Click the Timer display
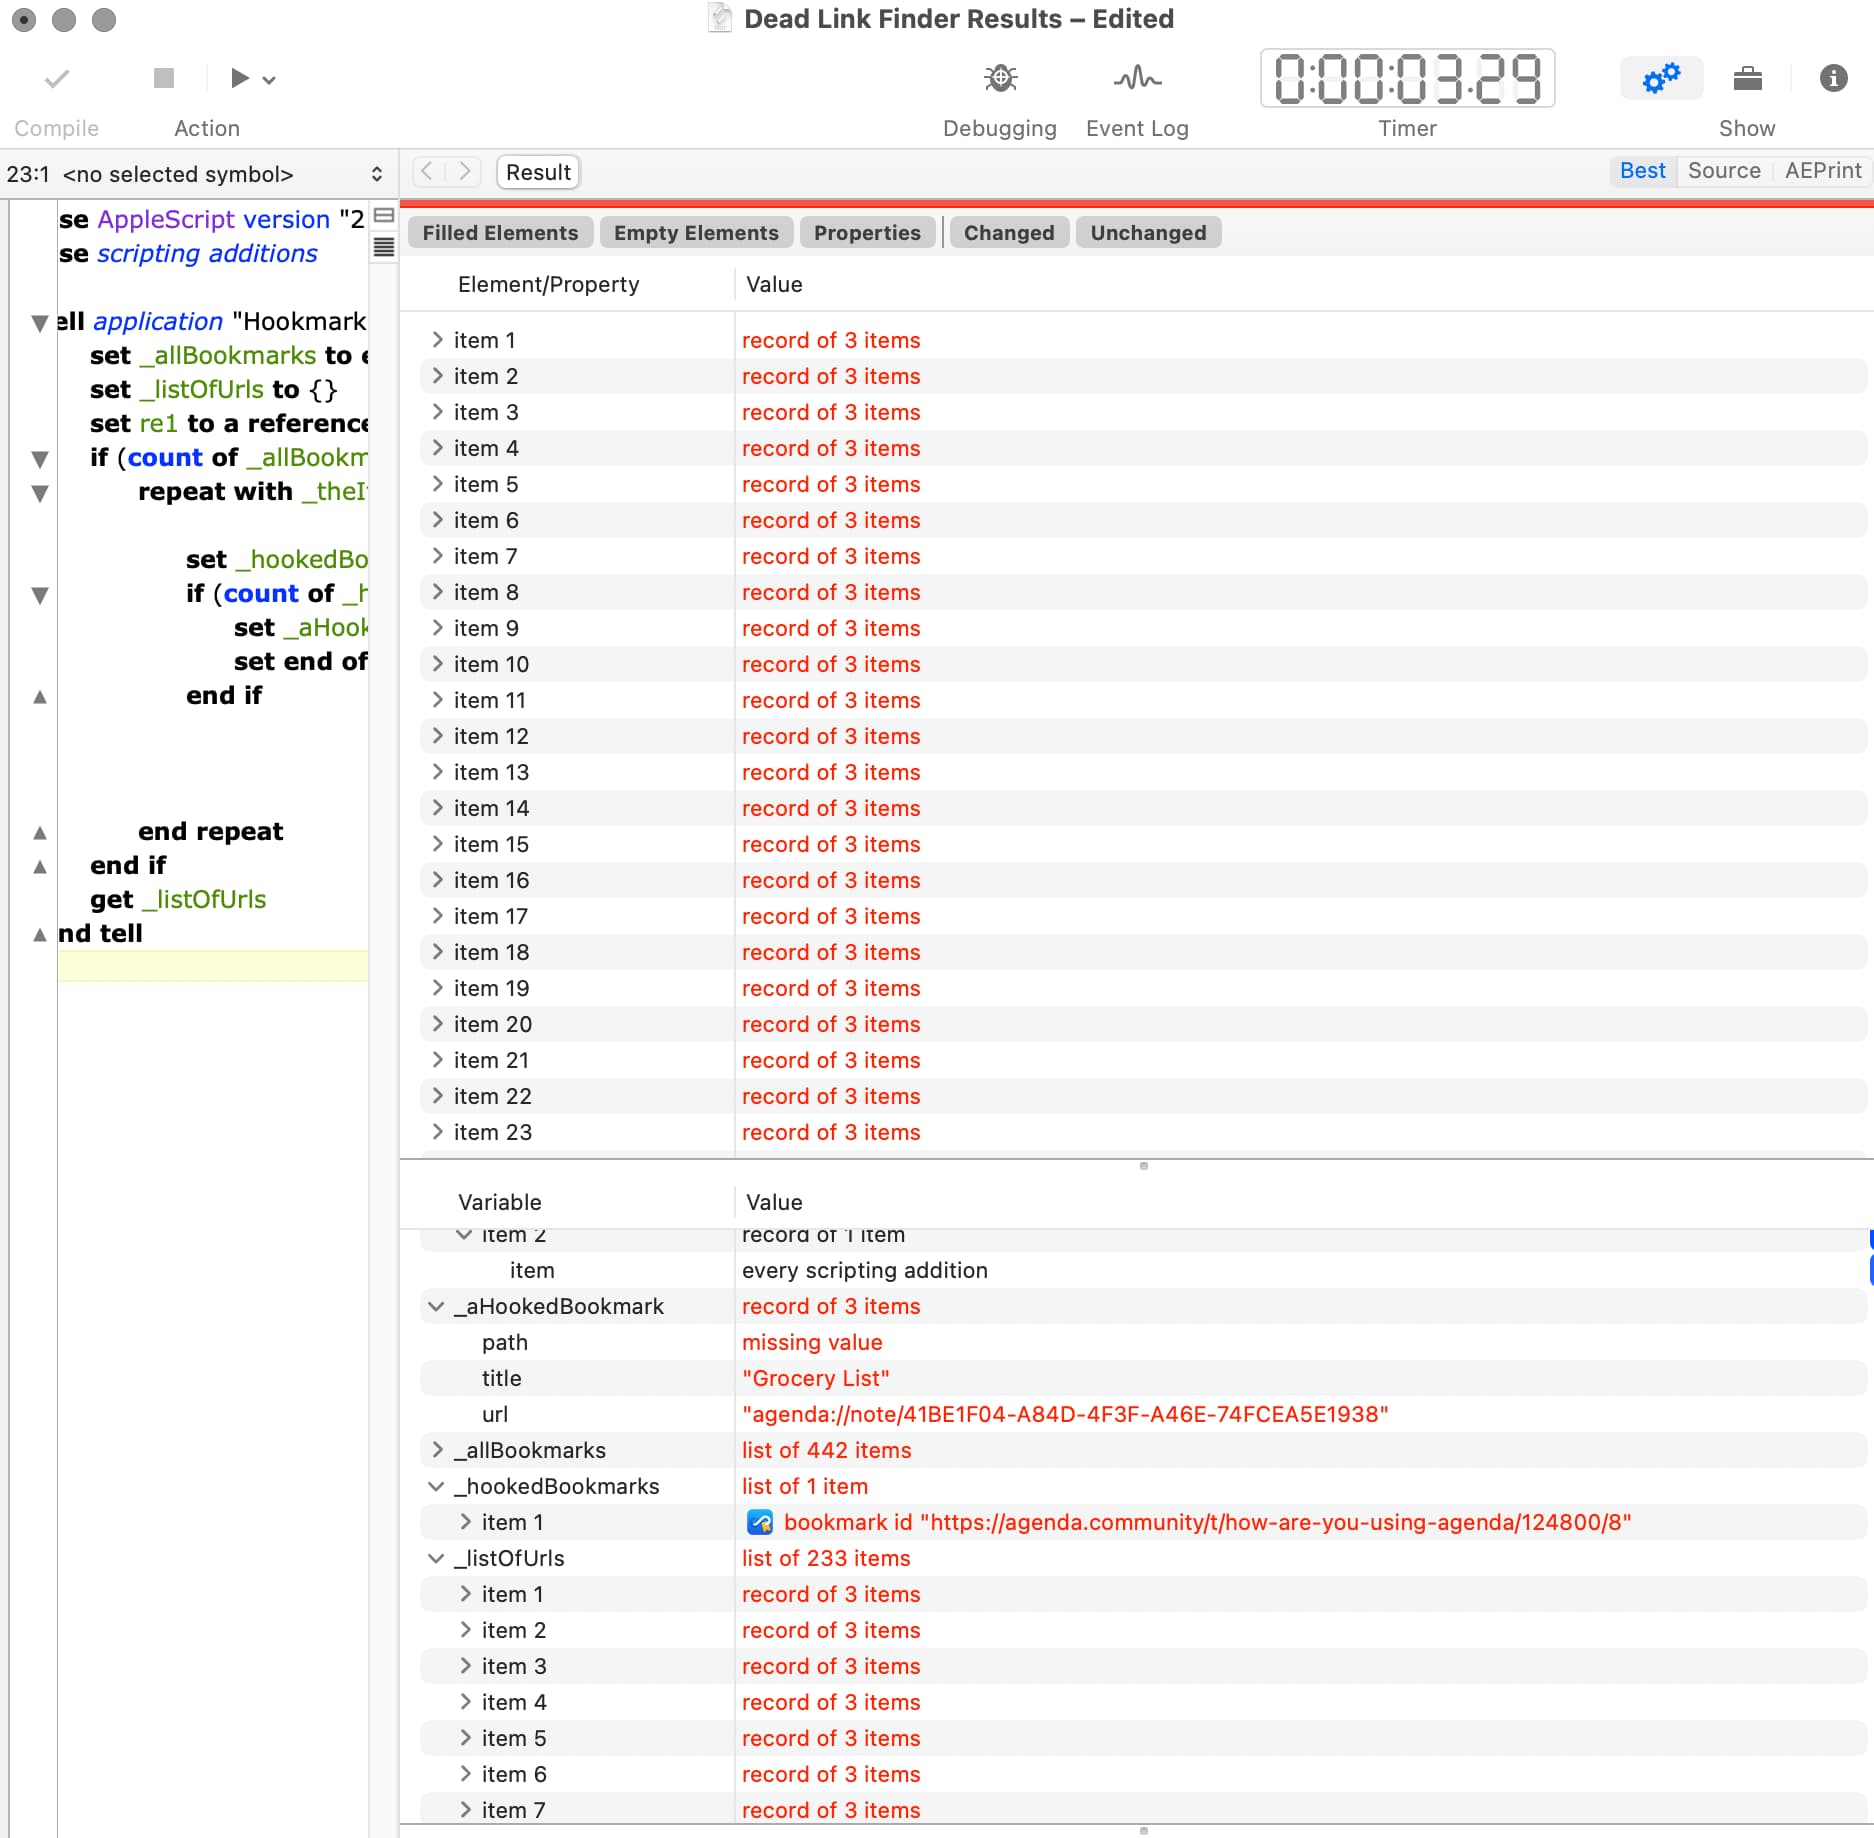Viewport: 1874px width, 1838px height. (x=1407, y=78)
